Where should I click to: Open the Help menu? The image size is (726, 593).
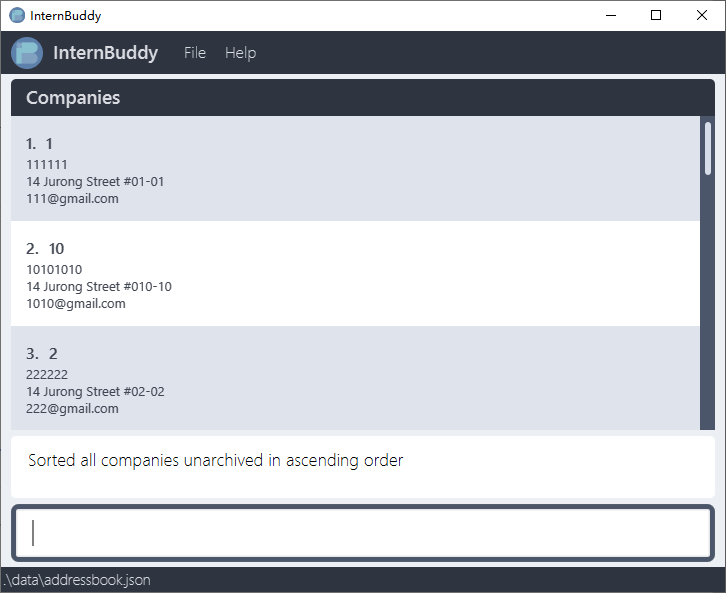[240, 53]
